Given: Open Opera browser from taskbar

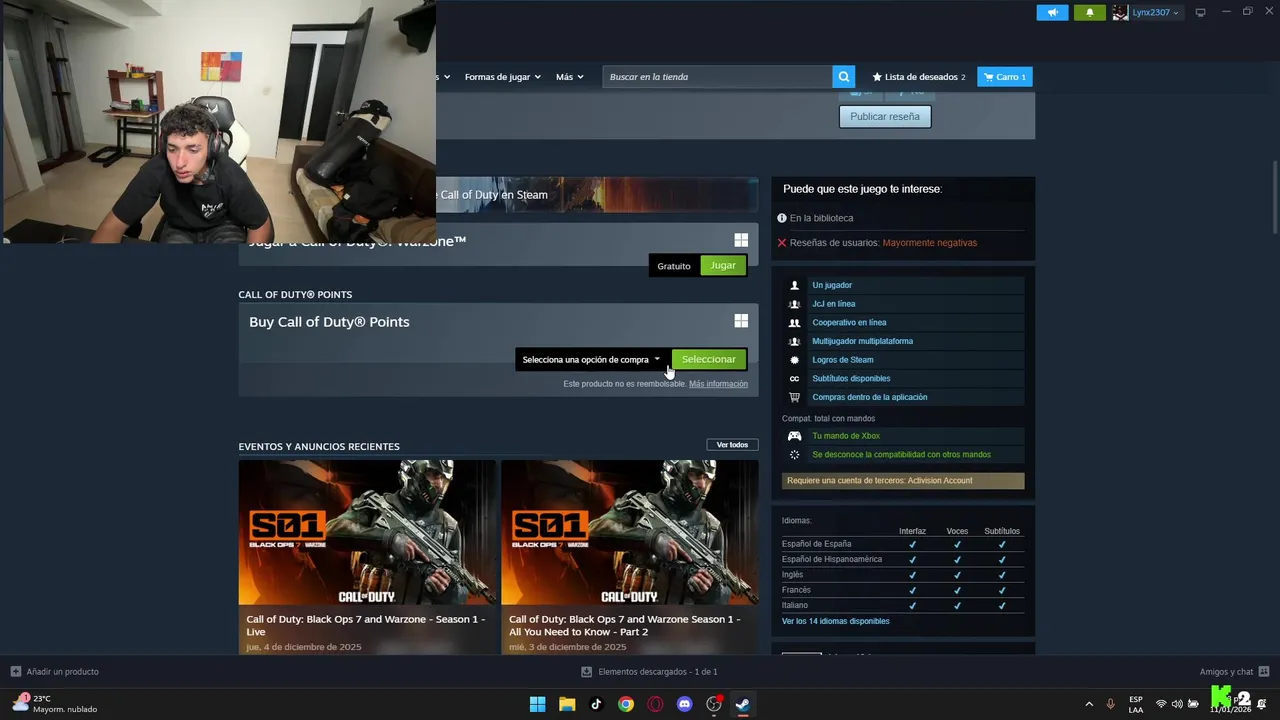Looking at the screenshot, I should coord(655,704).
